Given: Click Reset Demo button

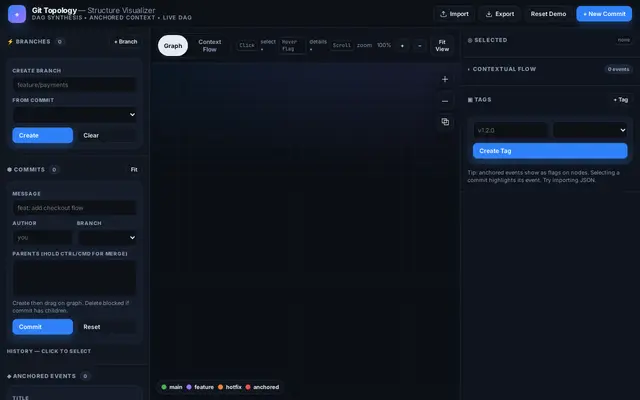Looking at the screenshot, I should coord(548,14).
